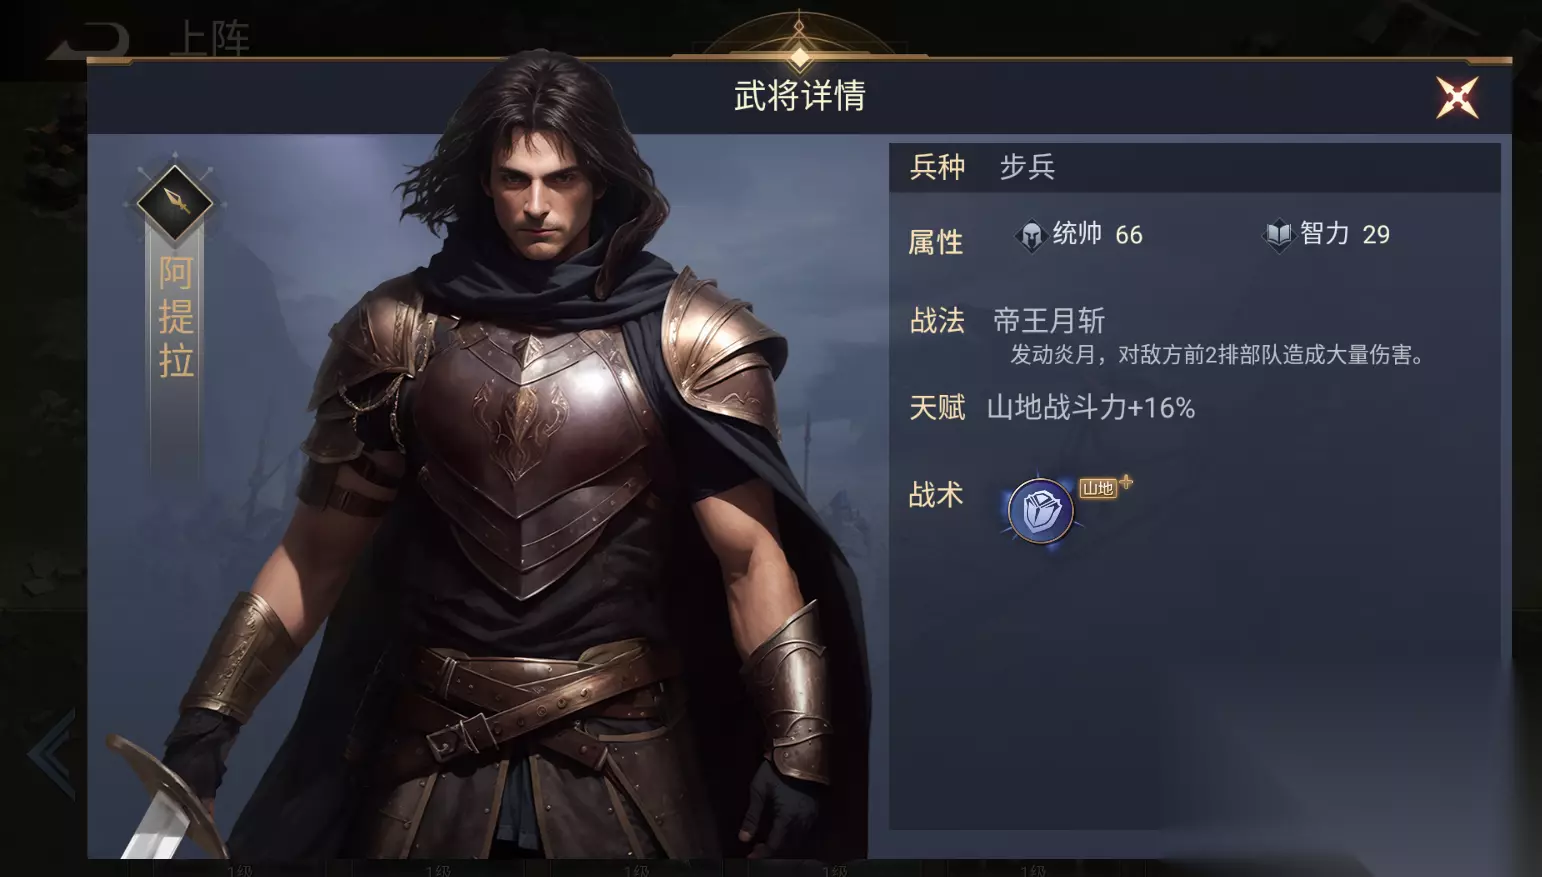Click the 武将详情 title header
The image size is (1542, 877).
(x=799, y=96)
